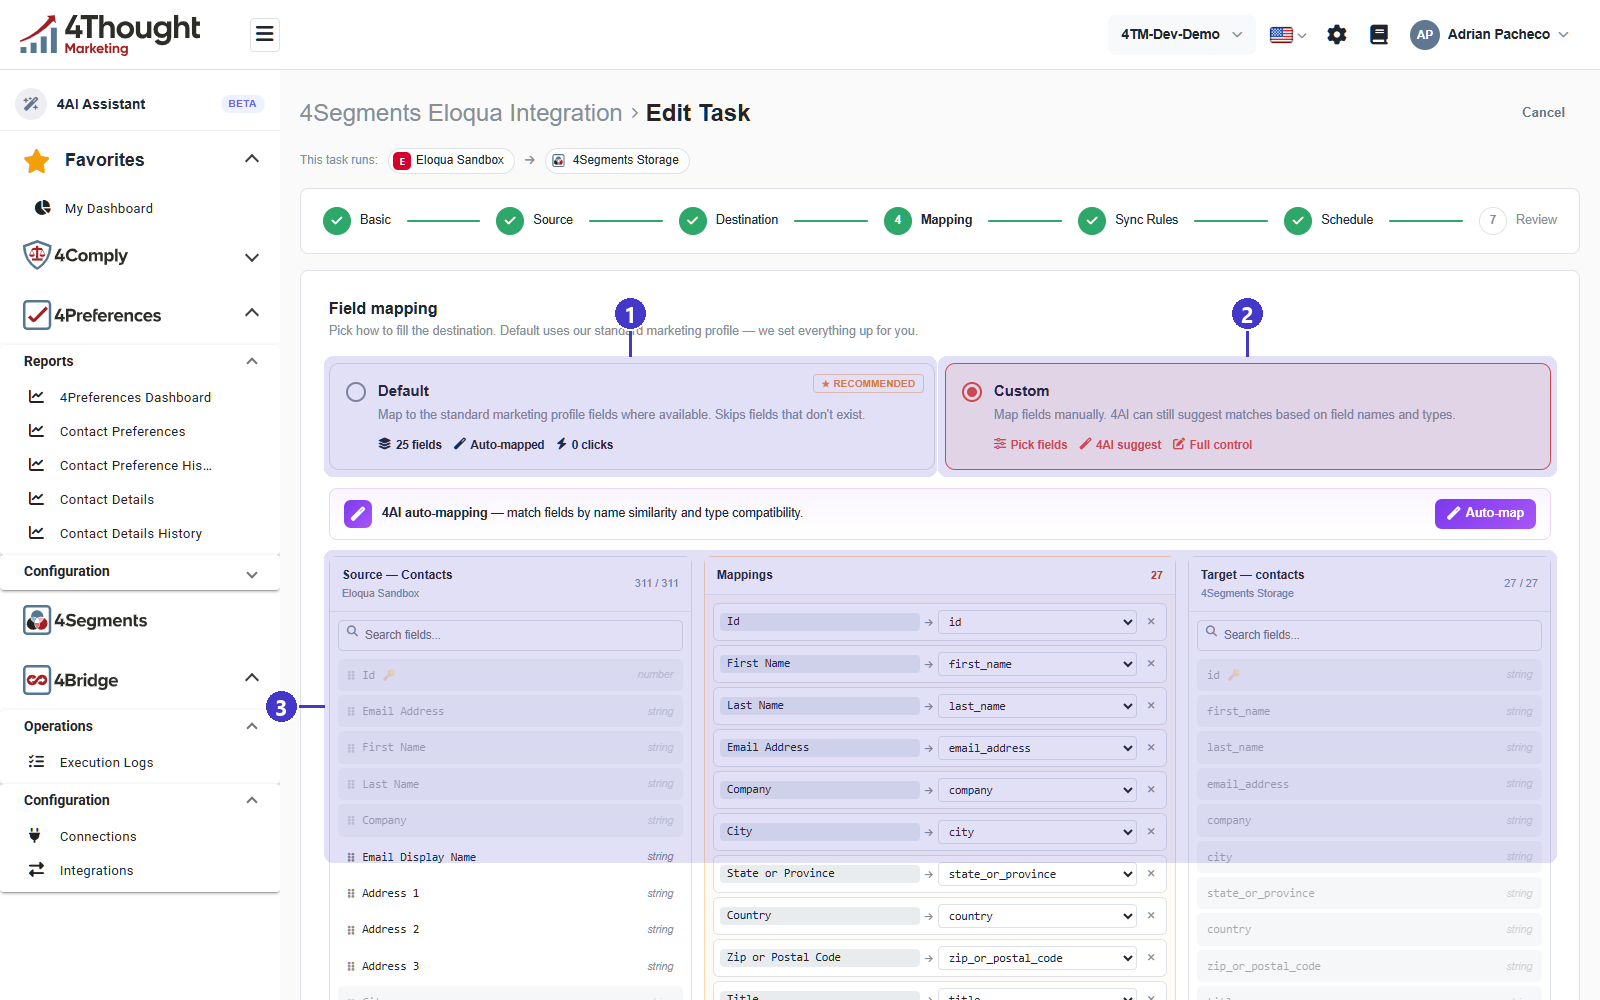Open 4Preferences Dashboard report
The height and width of the screenshot is (1000, 1600).
pos(135,397)
